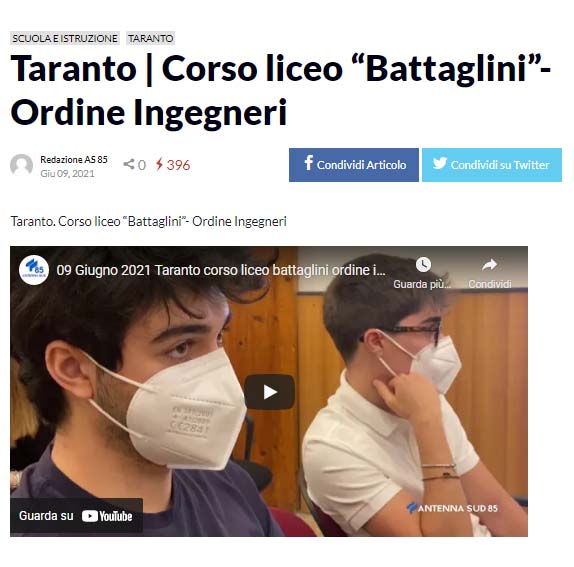
Task: Click the article headline Taranto Corso liceo
Action: tap(281, 90)
